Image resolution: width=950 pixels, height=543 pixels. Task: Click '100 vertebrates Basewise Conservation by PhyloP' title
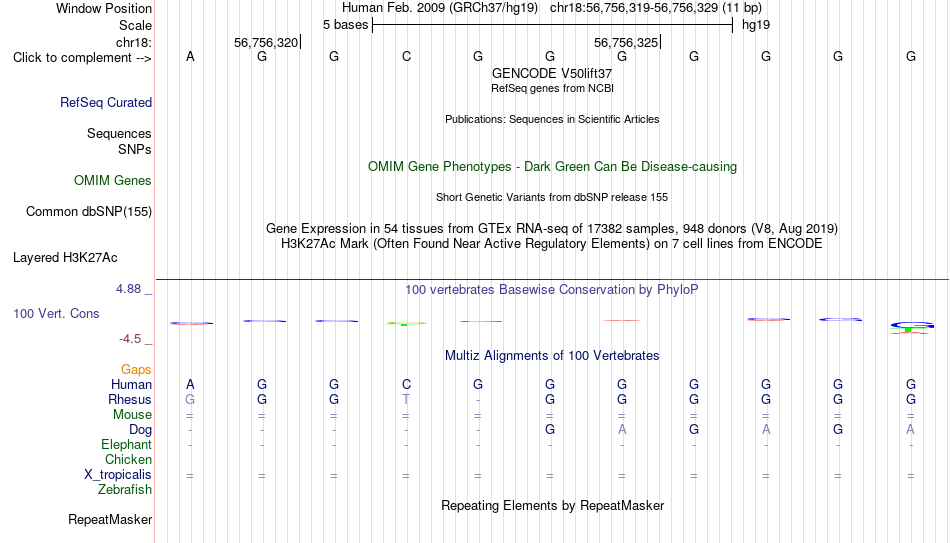click(x=552, y=290)
